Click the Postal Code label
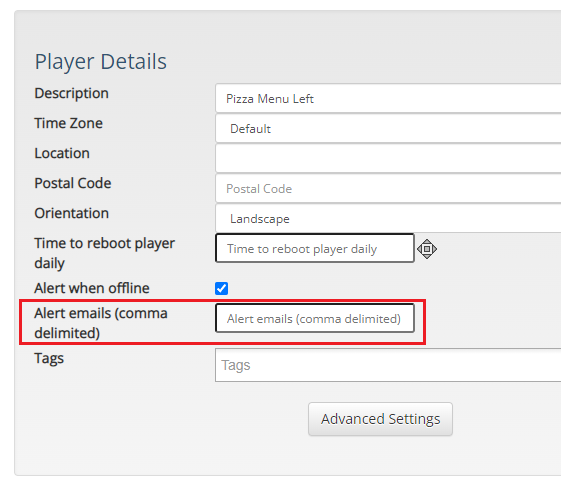Screen dimensions: 561x494 click(x=73, y=183)
